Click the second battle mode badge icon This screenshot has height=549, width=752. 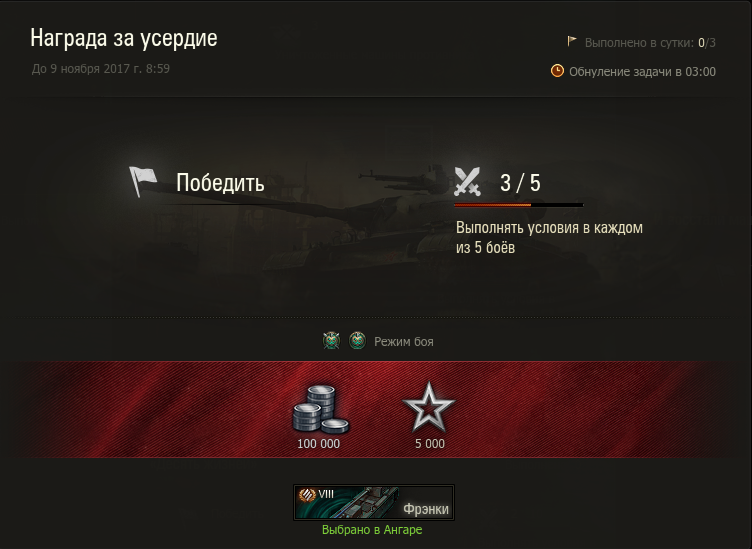point(357,341)
